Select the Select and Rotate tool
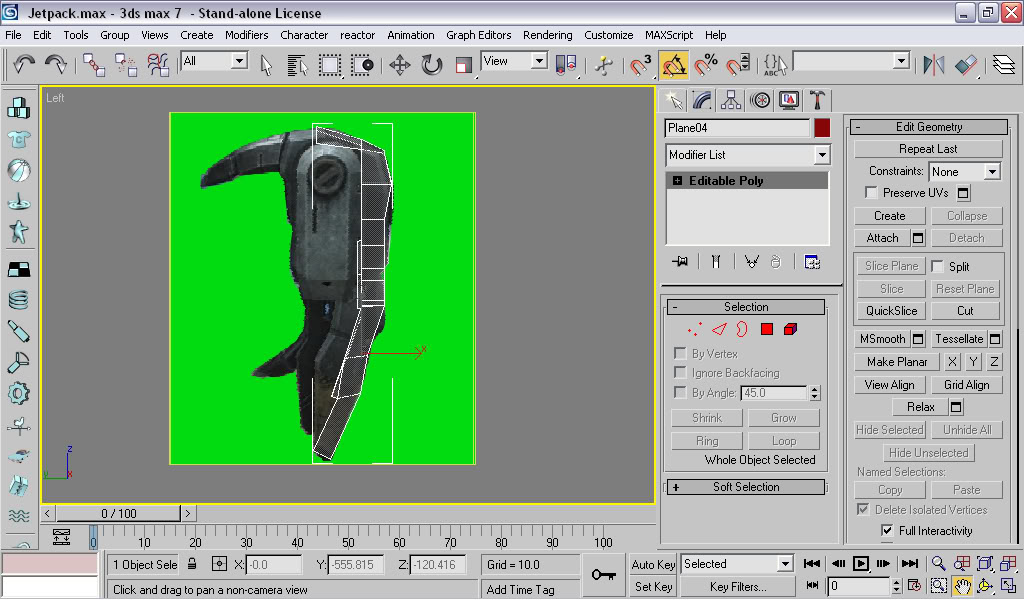 [x=431, y=65]
